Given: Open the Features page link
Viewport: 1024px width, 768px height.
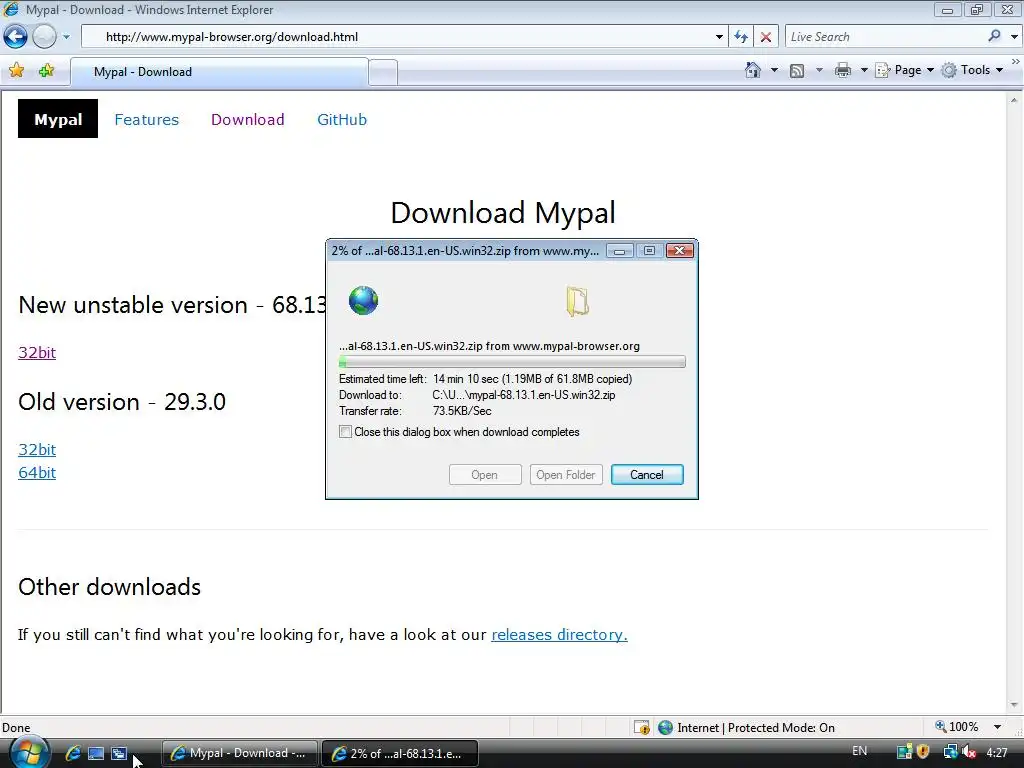Looking at the screenshot, I should [x=146, y=120].
